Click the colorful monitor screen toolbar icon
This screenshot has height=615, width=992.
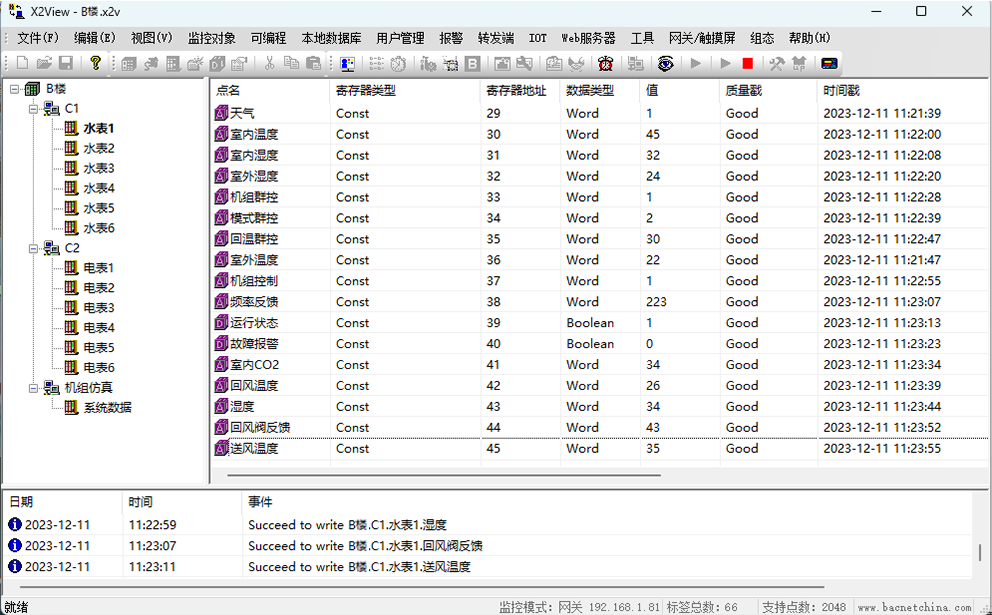[347, 63]
